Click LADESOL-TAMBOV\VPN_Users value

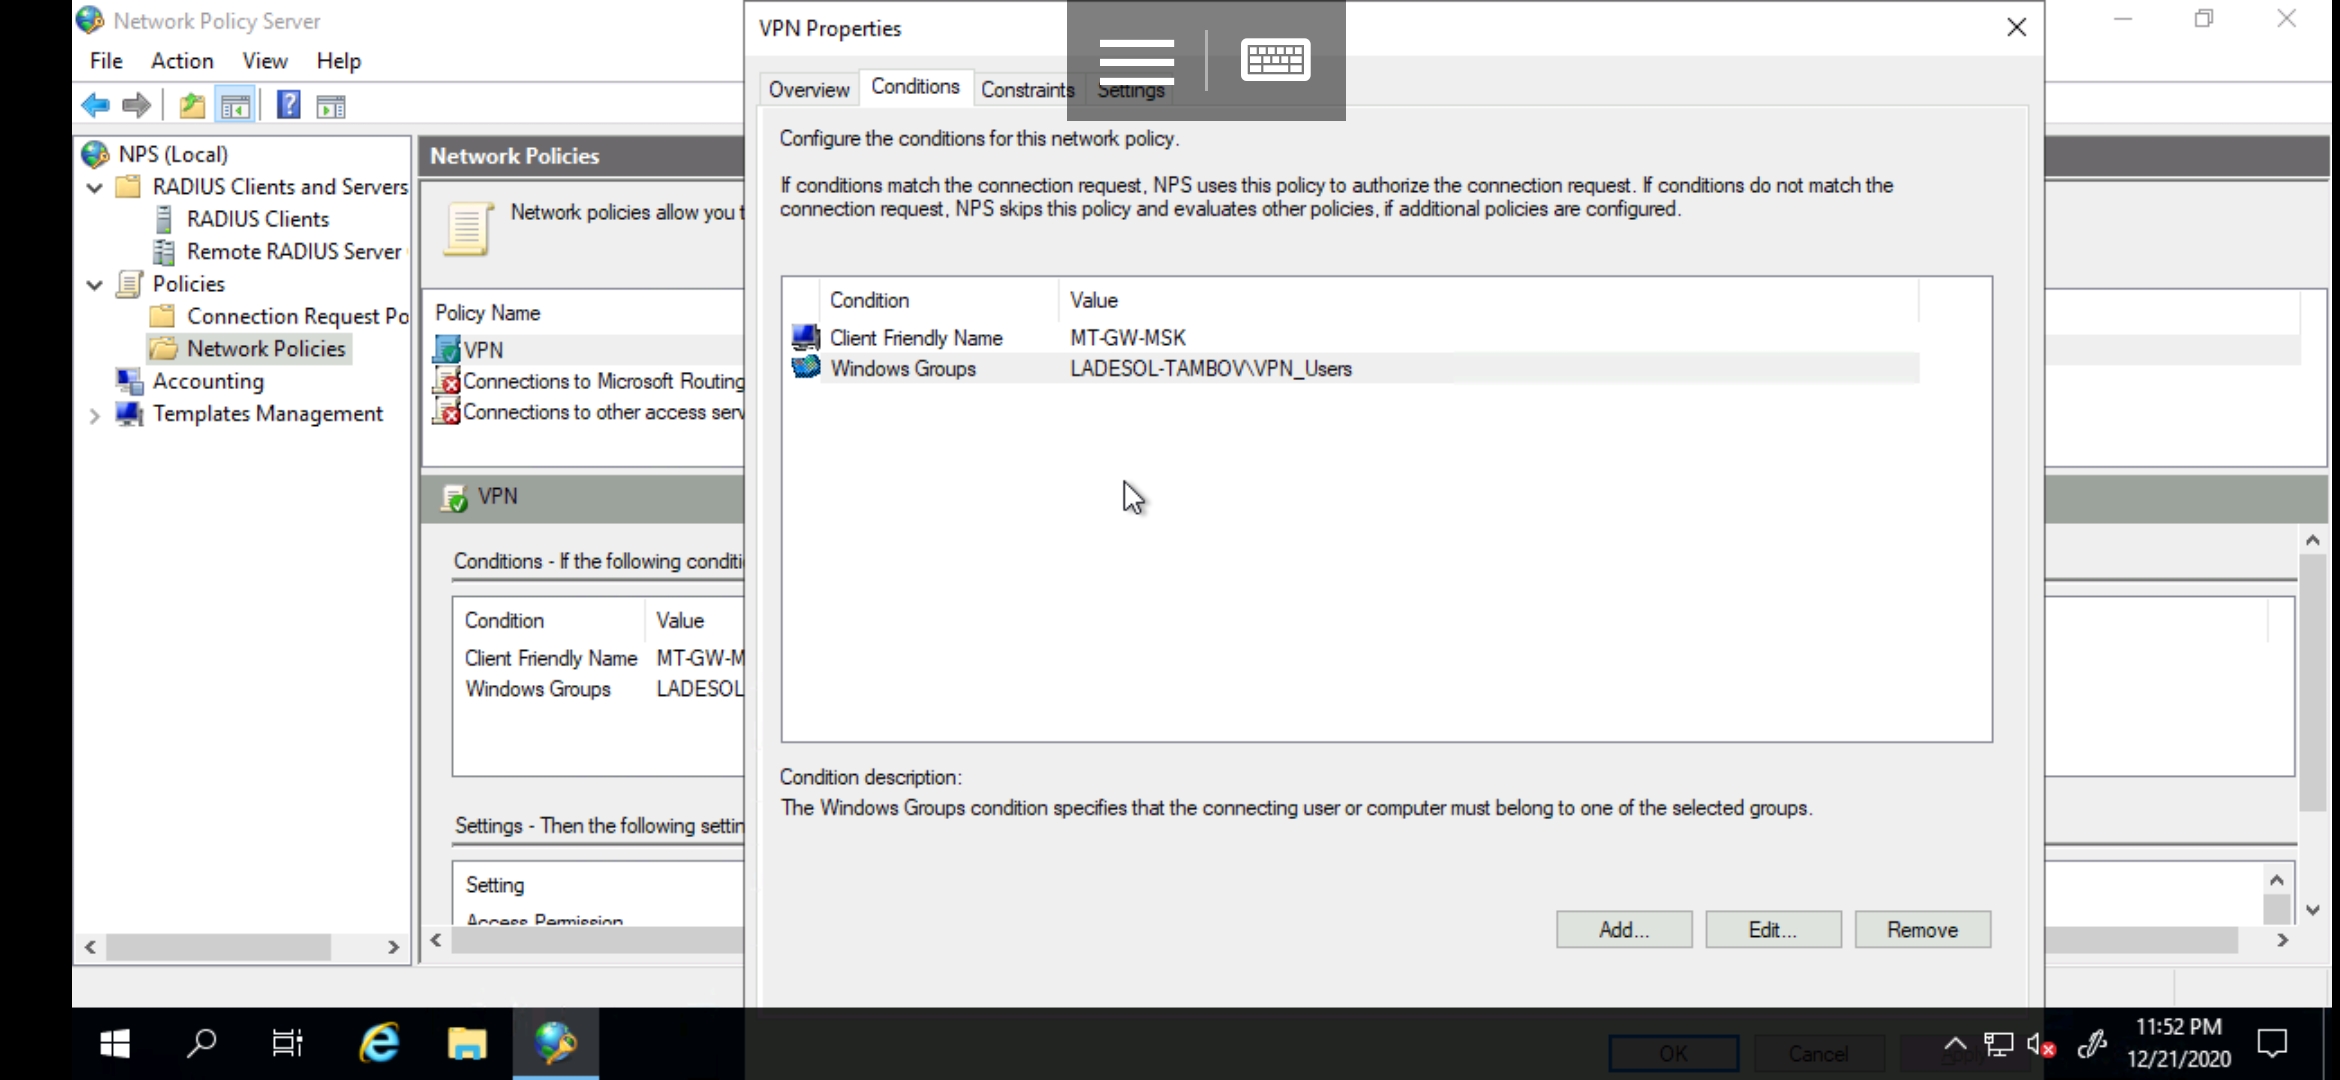(1211, 369)
